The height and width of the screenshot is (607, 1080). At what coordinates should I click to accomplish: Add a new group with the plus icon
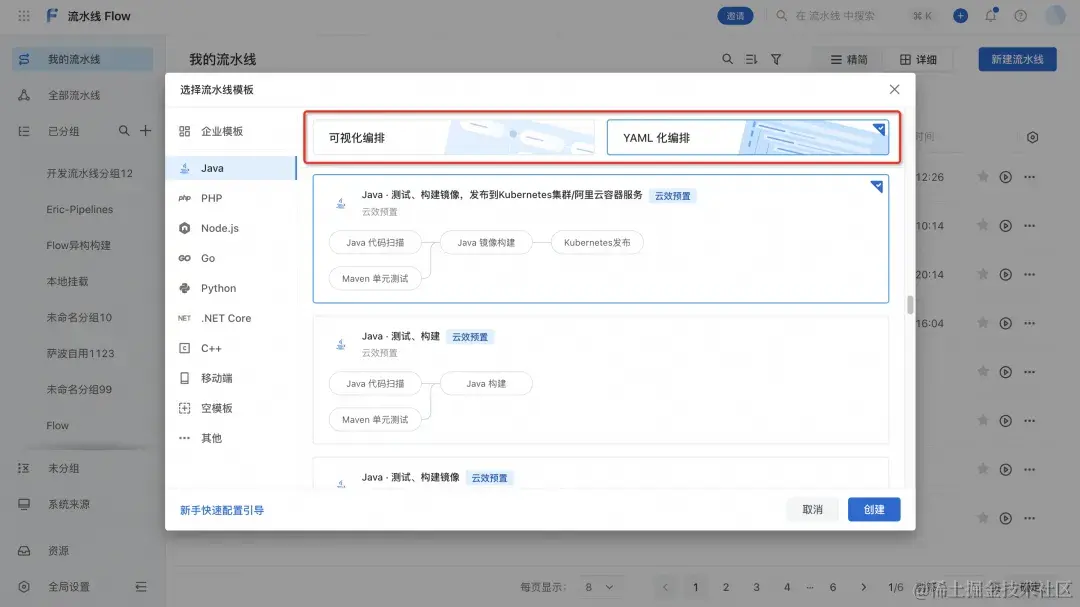click(x=145, y=130)
